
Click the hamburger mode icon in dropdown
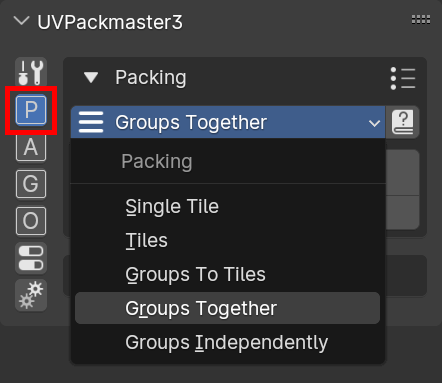tap(91, 122)
